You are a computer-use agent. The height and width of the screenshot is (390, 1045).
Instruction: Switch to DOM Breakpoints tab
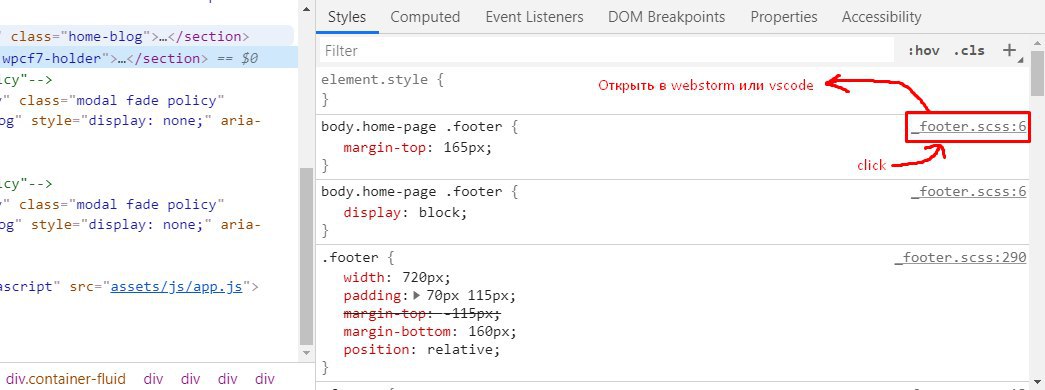(666, 17)
